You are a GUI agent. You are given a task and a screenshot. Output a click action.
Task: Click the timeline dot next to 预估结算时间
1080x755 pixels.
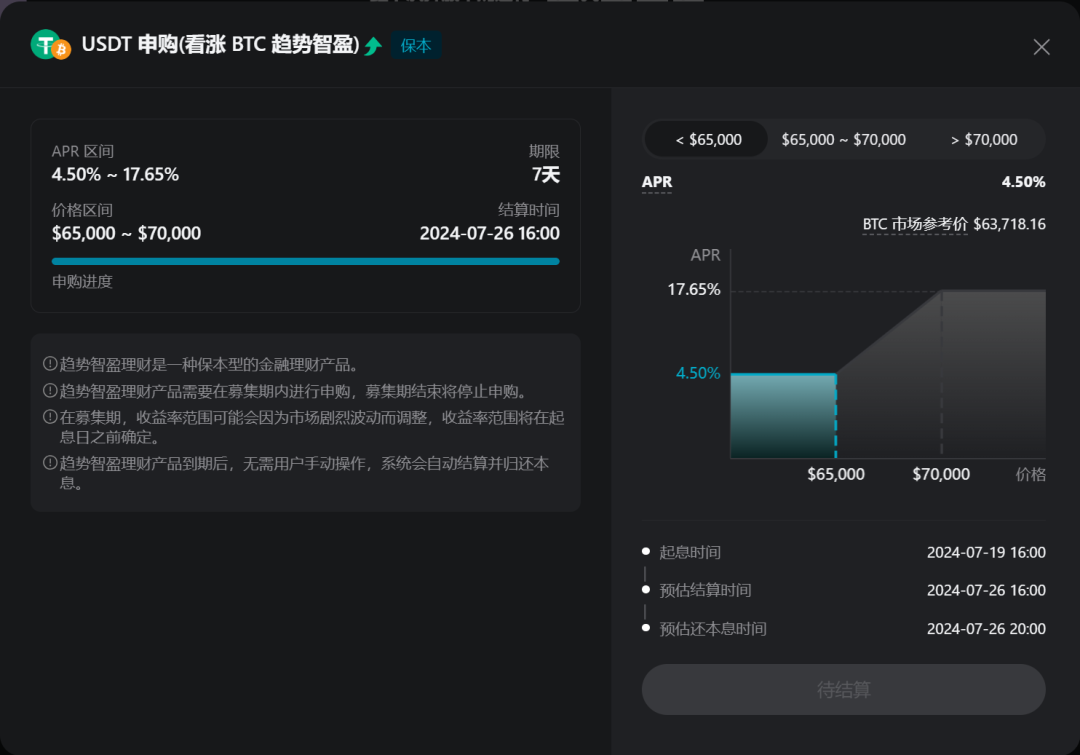[646, 590]
